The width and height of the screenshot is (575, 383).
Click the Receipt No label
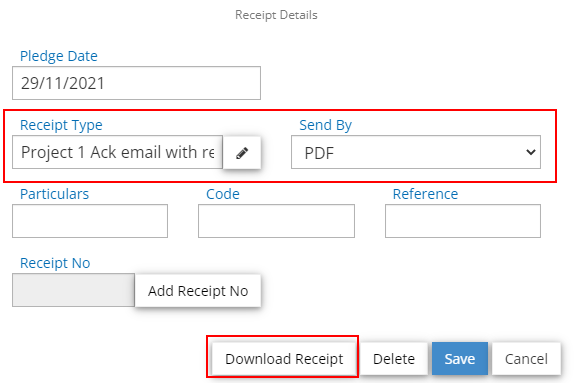tap(55, 263)
